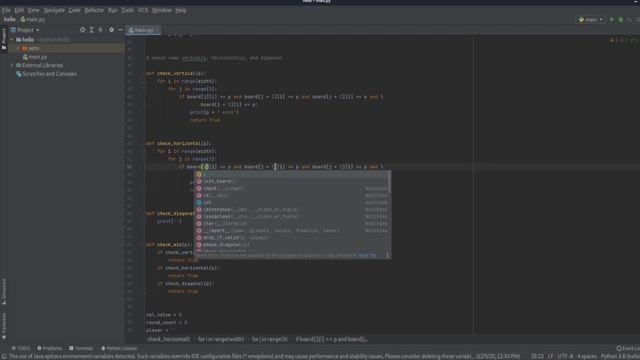Viewport: 640px width, 360px height.
Task: Choose input() from completion list
Action: click(293, 189)
